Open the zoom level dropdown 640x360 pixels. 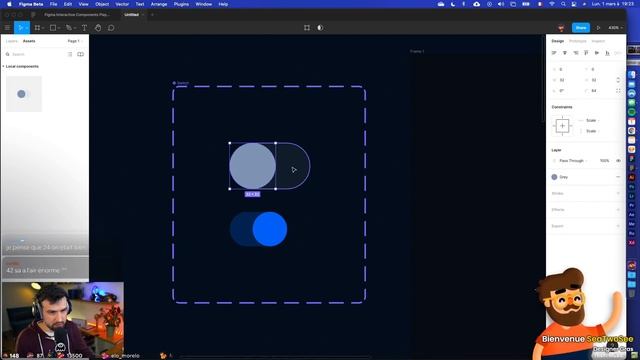[x=616, y=28]
